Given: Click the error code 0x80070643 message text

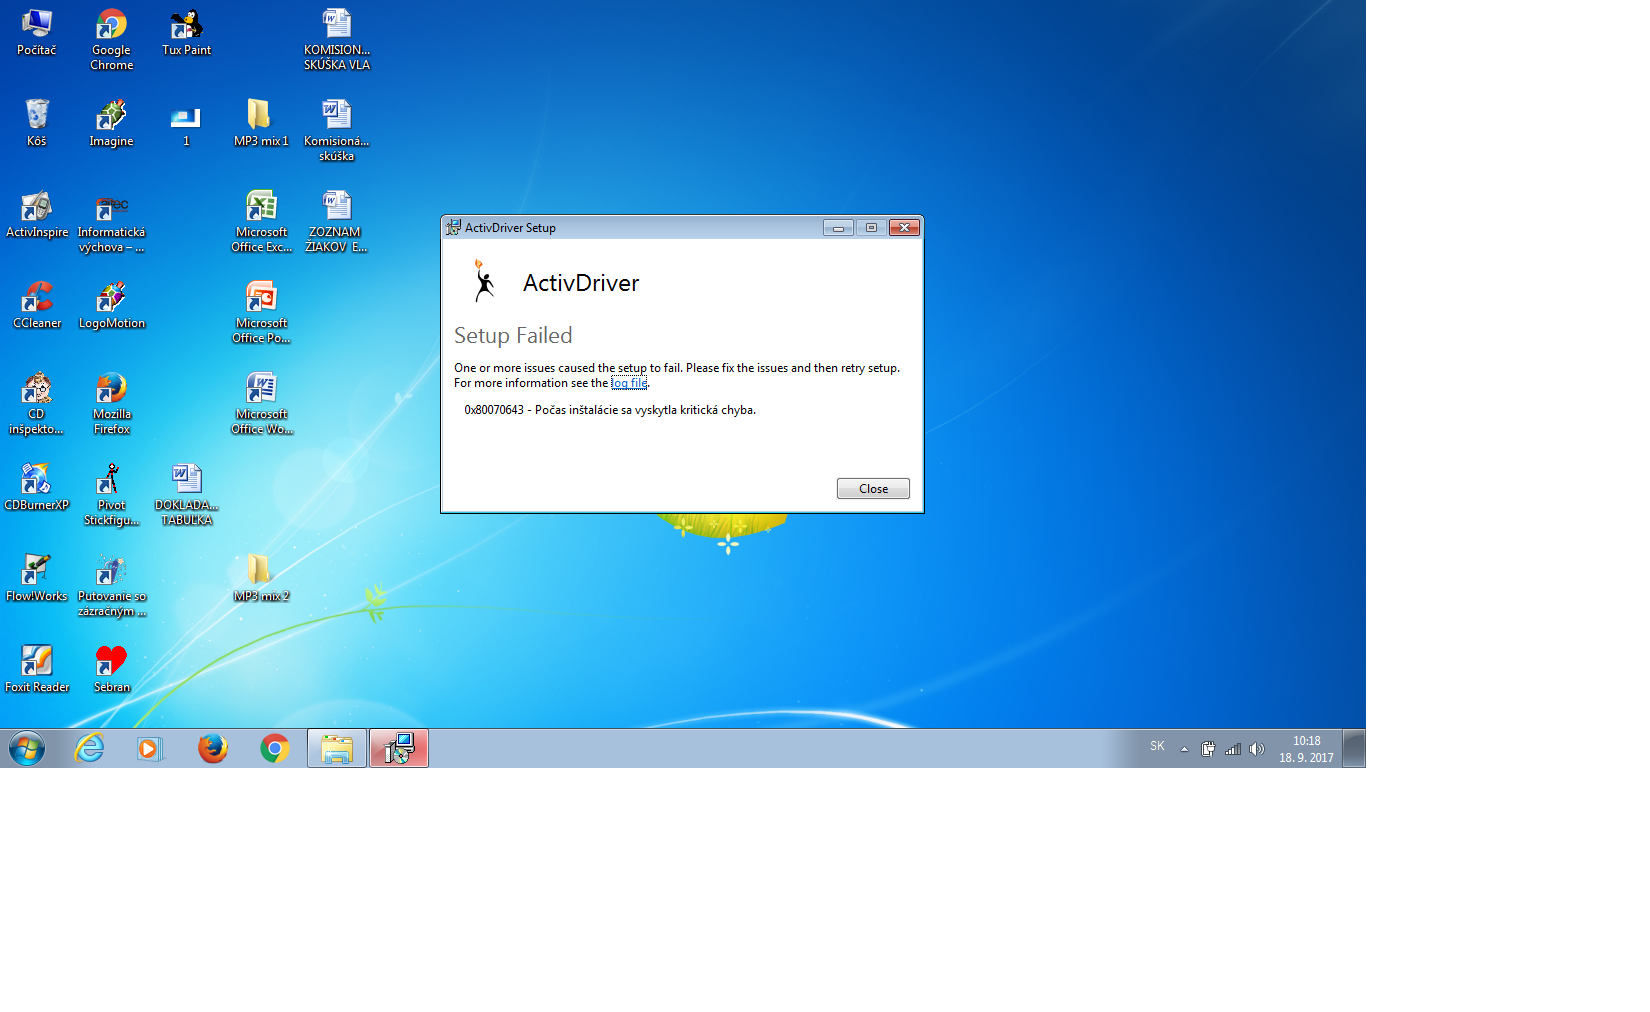Looking at the screenshot, I should (x=610, y=410).
